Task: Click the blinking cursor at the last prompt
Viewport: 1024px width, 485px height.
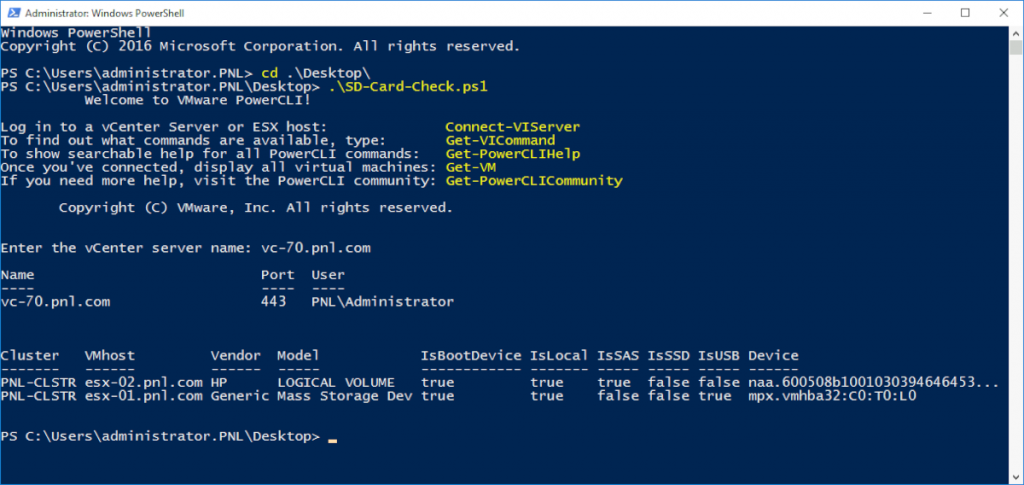Action: tap(332, 439)
